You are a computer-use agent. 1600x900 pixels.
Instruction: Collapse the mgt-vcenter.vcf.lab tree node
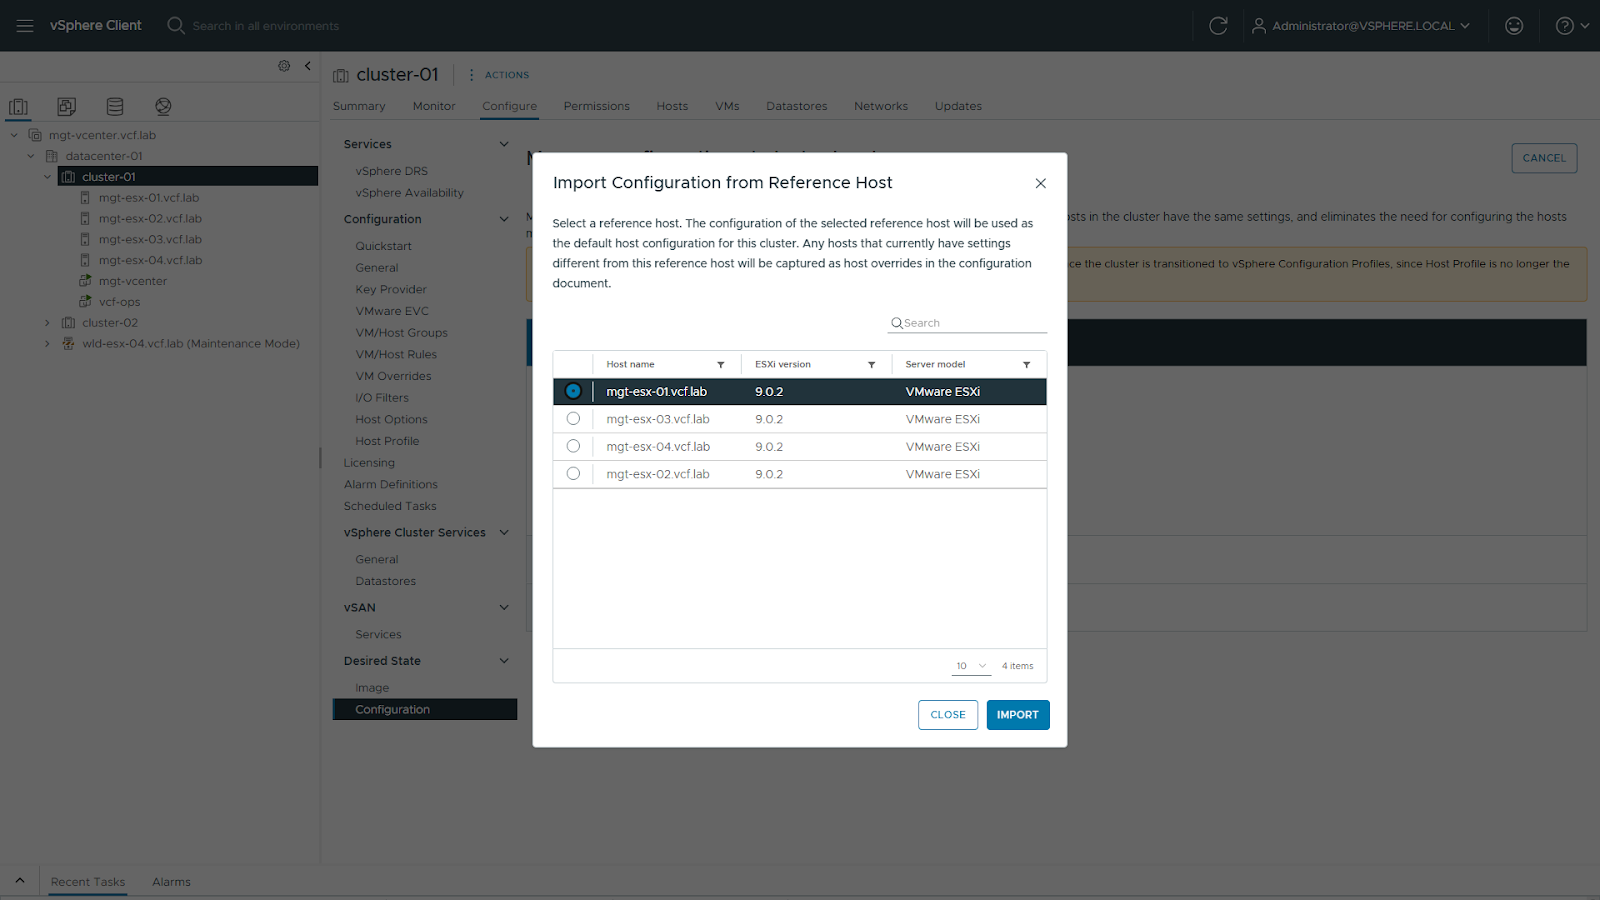click(14, 135)
